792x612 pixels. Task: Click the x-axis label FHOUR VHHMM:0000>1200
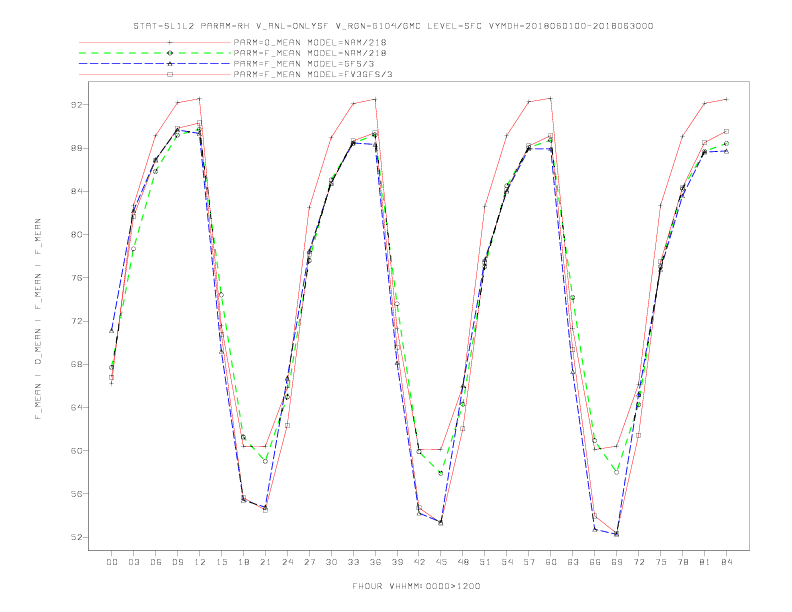[x=416, y=586]
